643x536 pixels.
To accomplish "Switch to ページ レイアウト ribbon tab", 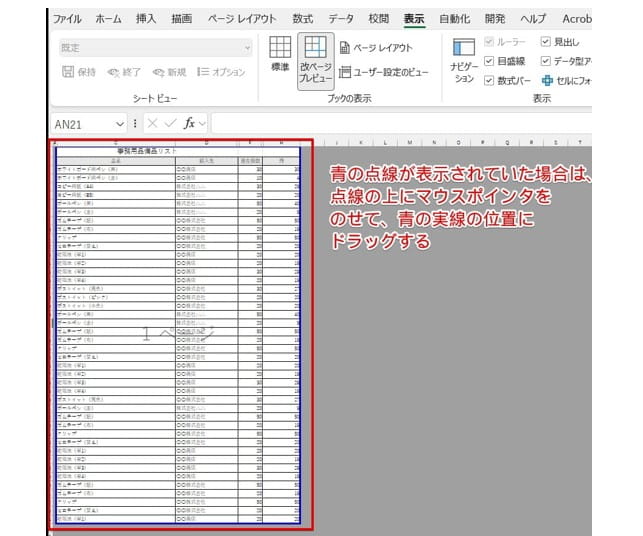I will pos(242,19).
